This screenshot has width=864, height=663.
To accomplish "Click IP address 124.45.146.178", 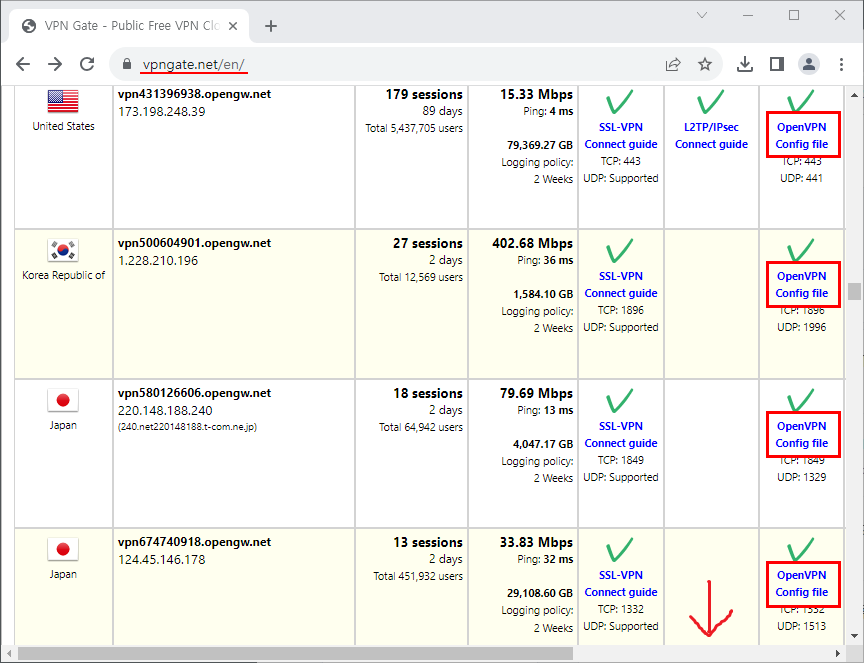I will click(161, 559).
